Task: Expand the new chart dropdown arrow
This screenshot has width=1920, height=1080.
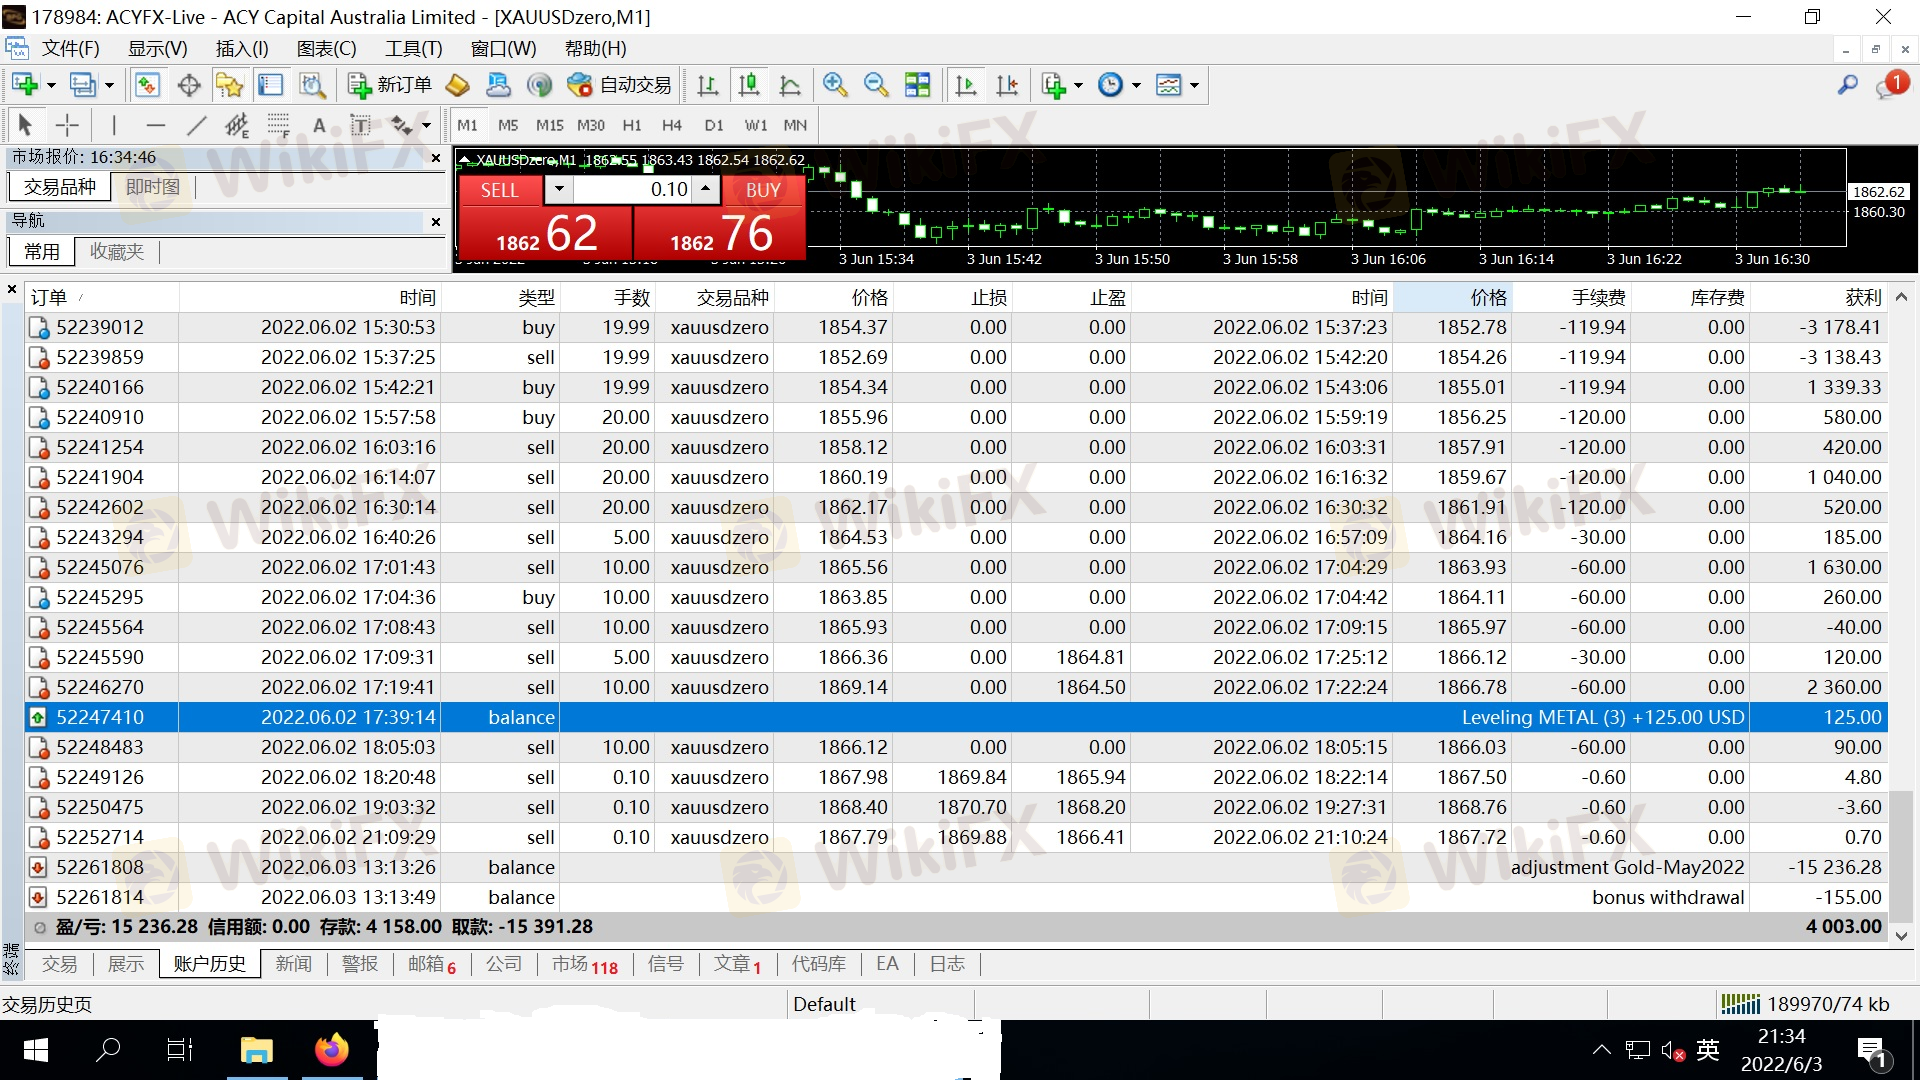Action: click(x=51, y=85)
